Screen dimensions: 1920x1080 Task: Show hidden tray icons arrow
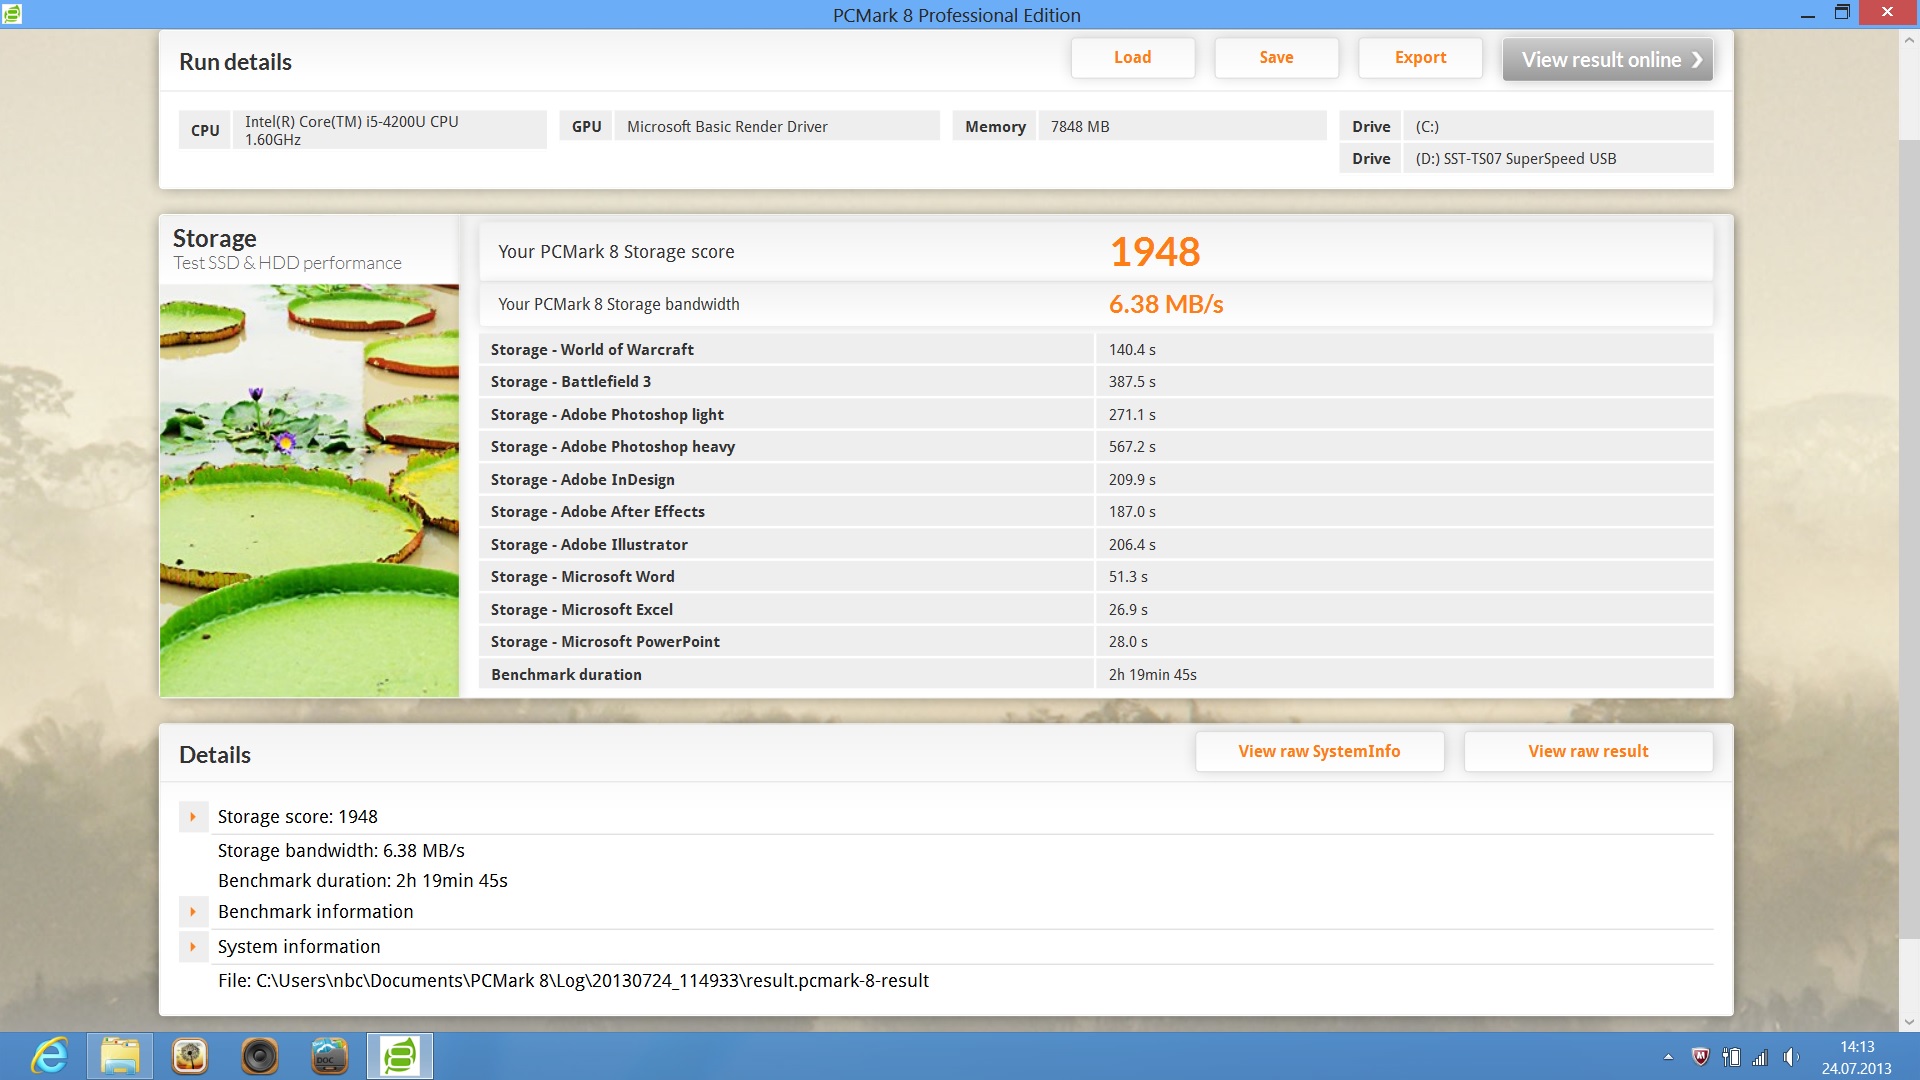click(x=1668, y=1057)
